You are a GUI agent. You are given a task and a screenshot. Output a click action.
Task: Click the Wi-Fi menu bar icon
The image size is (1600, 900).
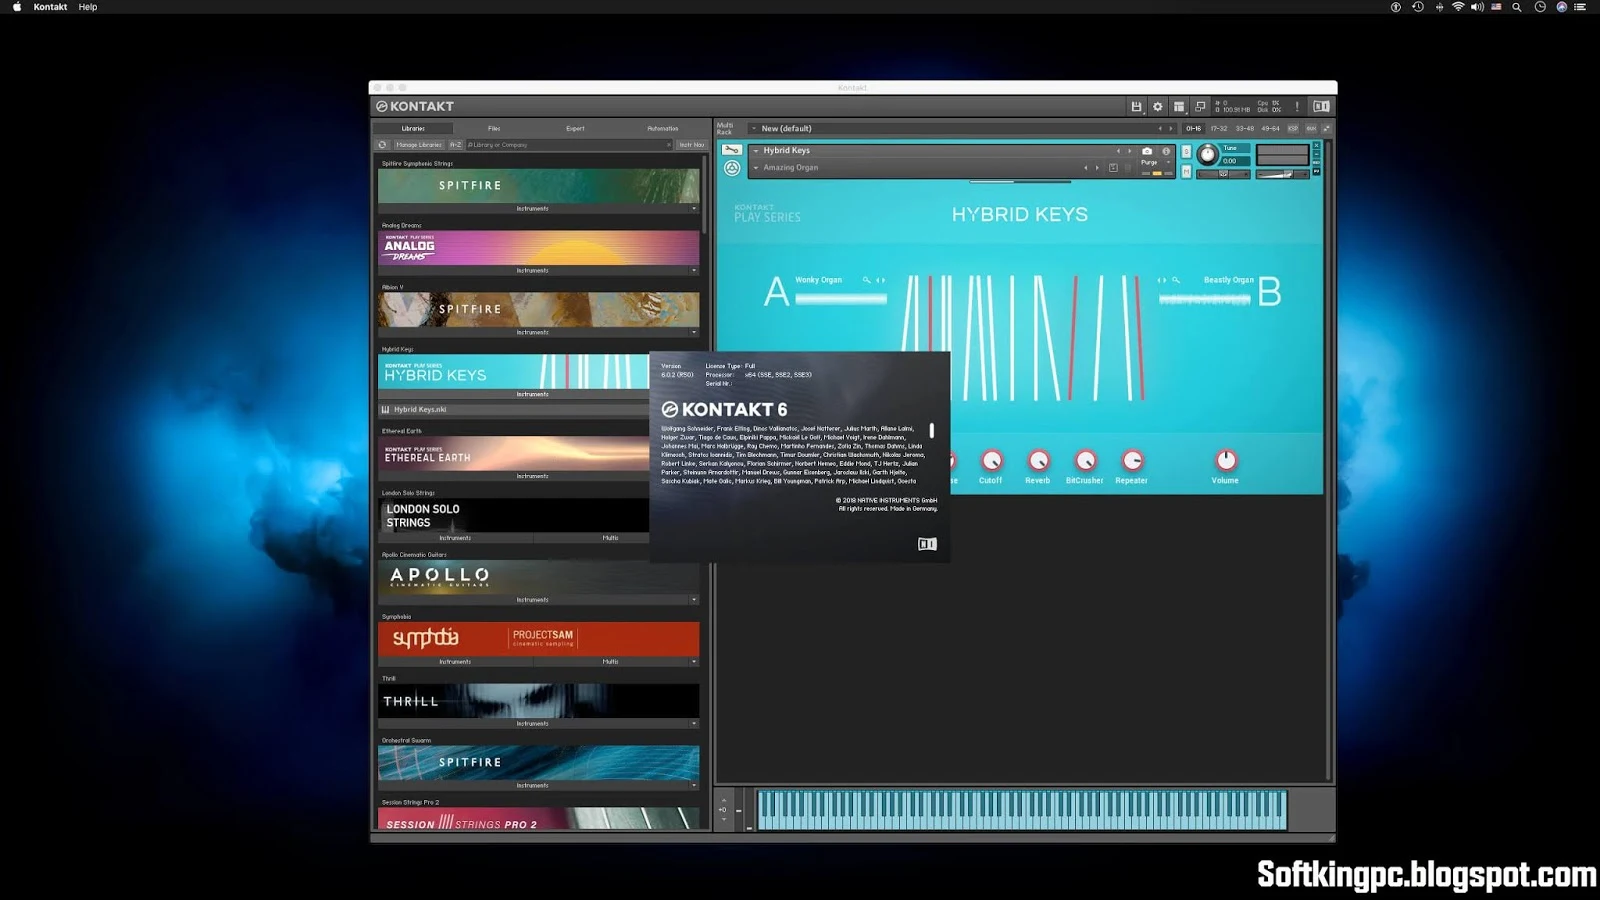pyautogui.click(x=1458, y=7)
